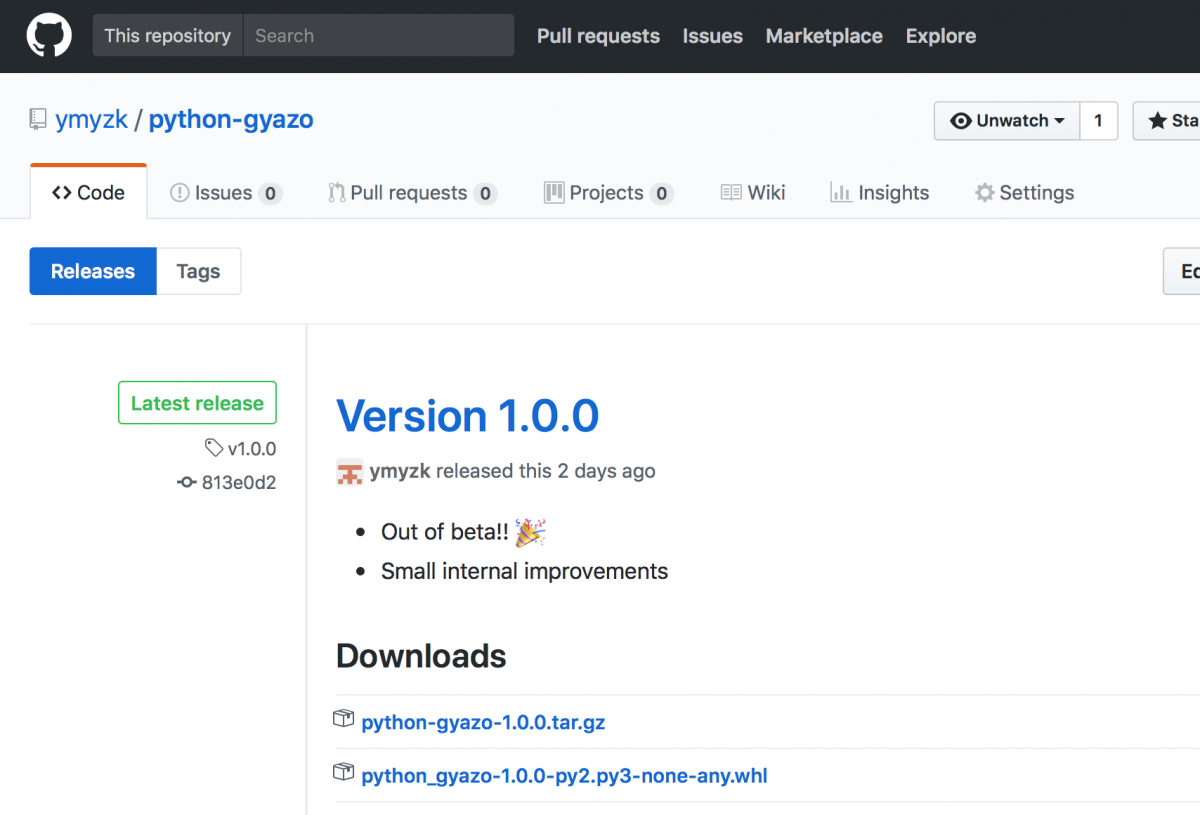This screenshot has height=815, width=1200.
Task: Click the GitHub octocat logo
Action: pos(48,35)
